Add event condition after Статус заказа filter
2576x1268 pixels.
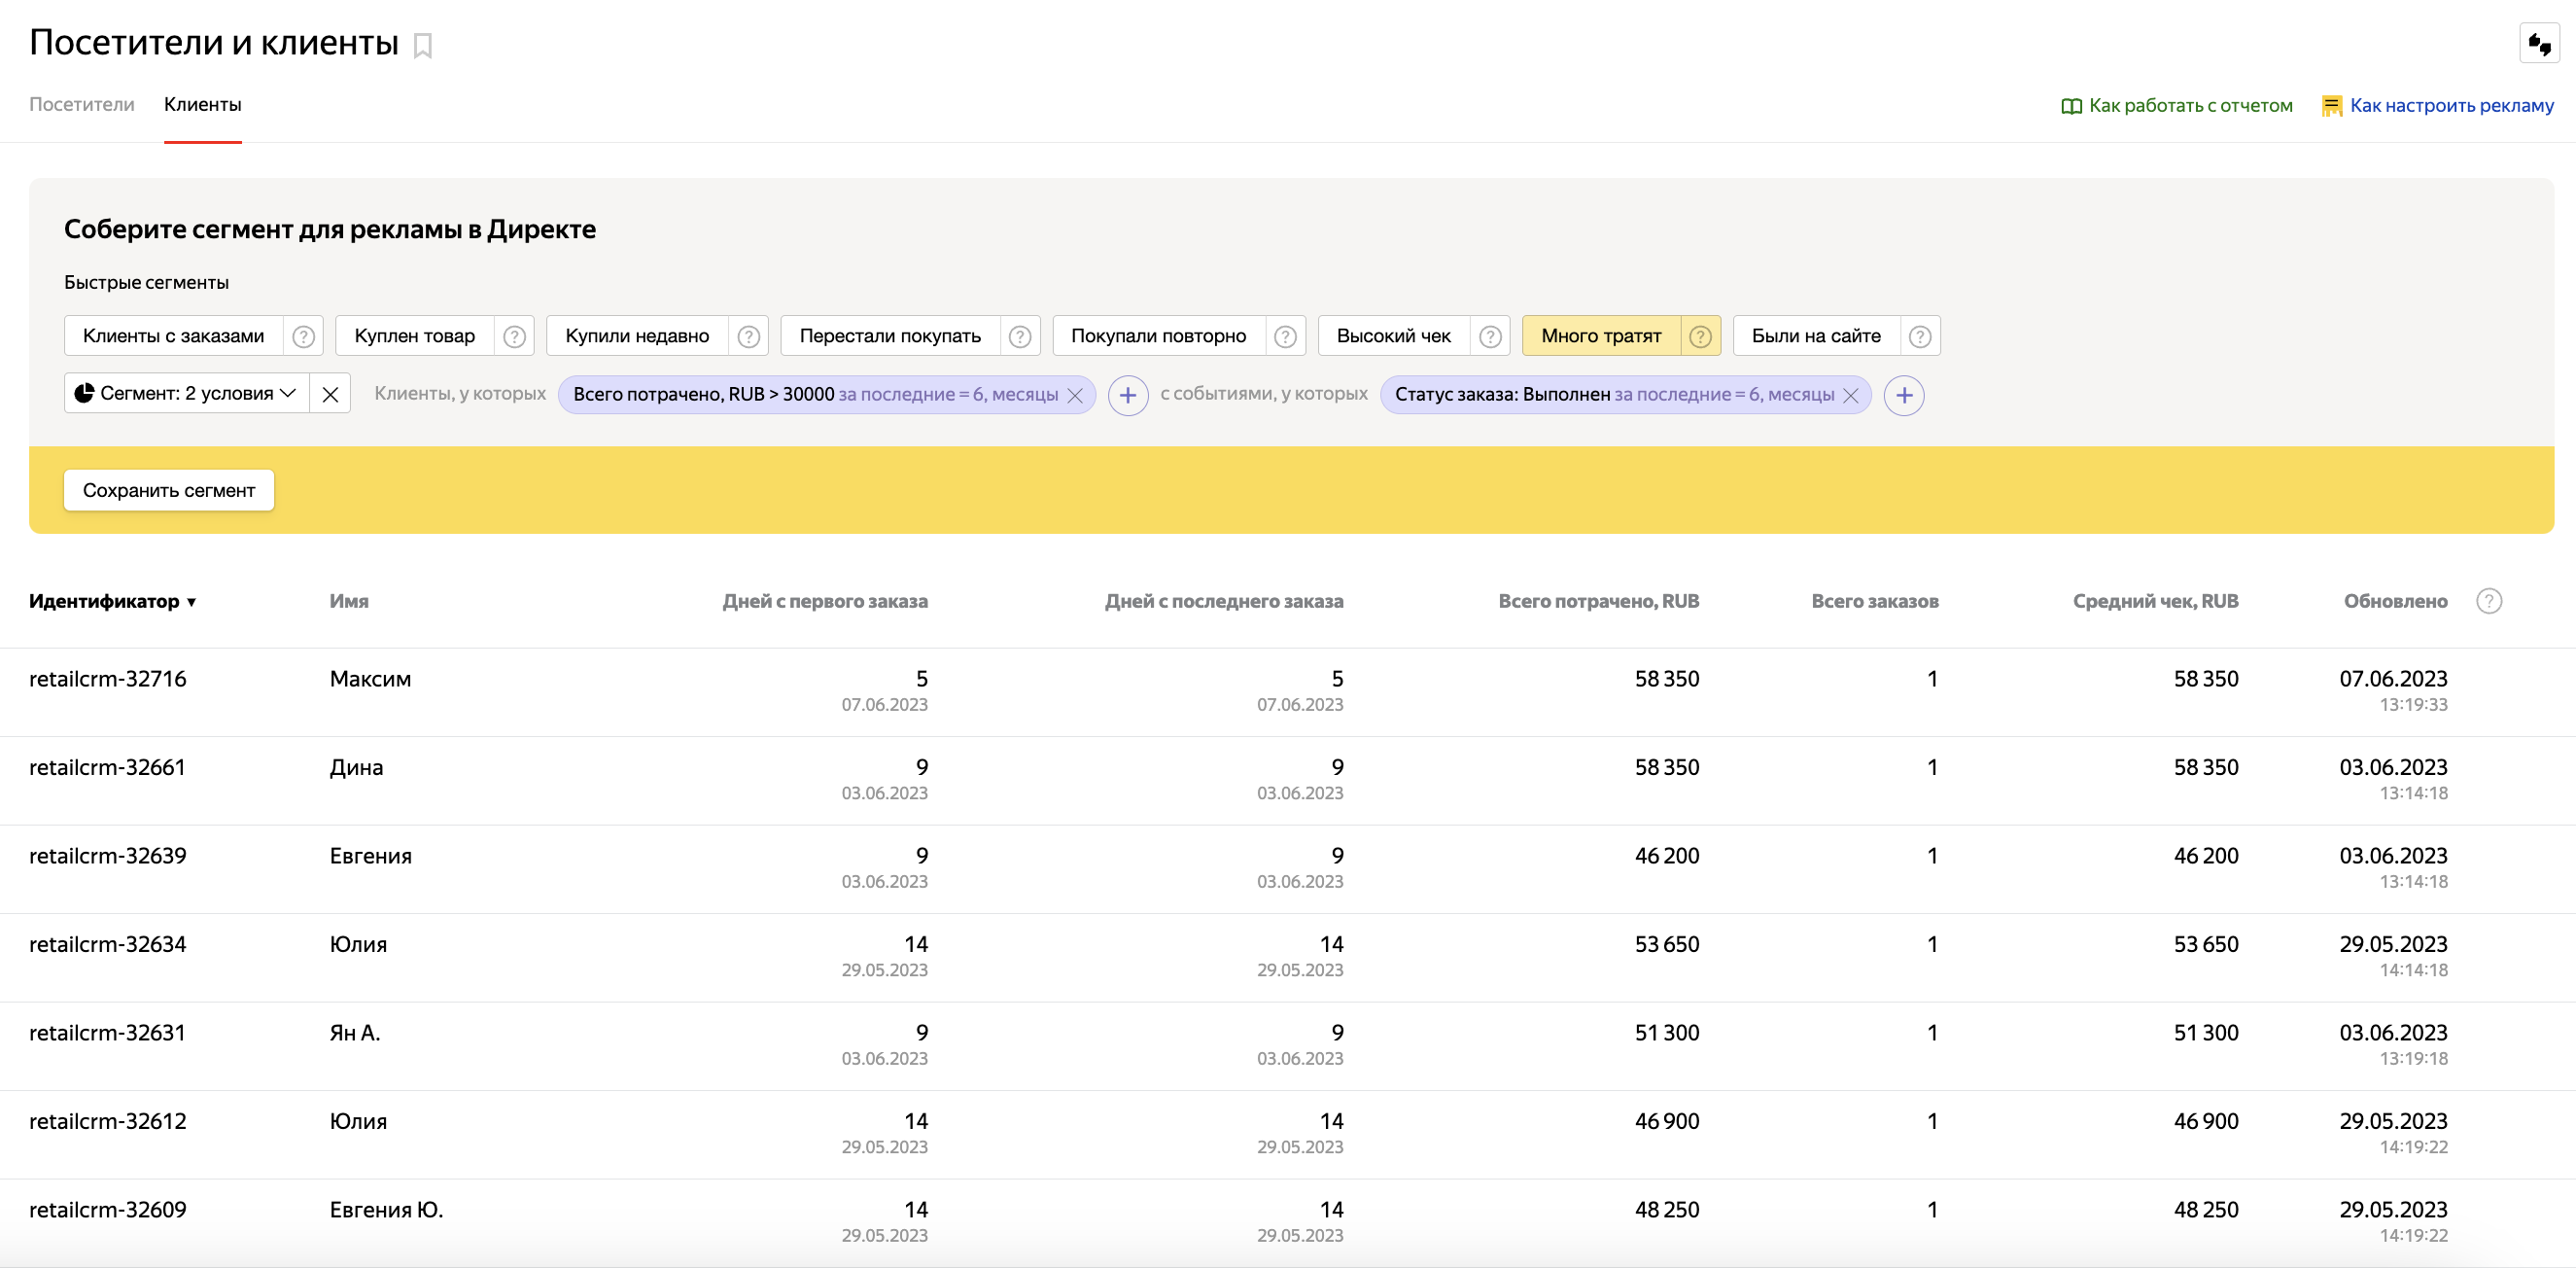pyautogui.click(x=1903, y=395)
